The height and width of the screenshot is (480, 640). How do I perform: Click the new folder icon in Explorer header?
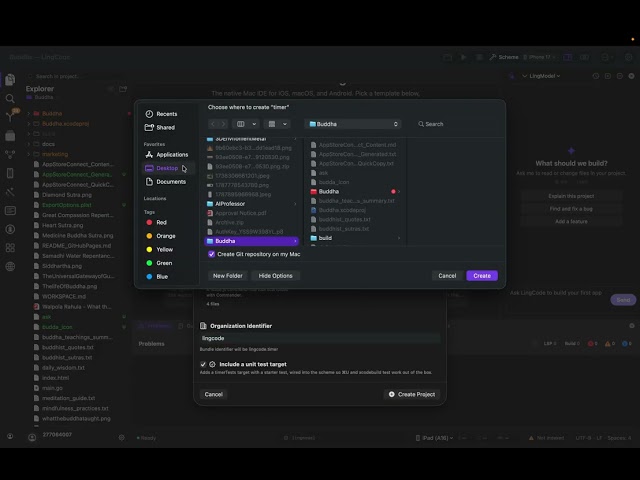tap(123, 89)
